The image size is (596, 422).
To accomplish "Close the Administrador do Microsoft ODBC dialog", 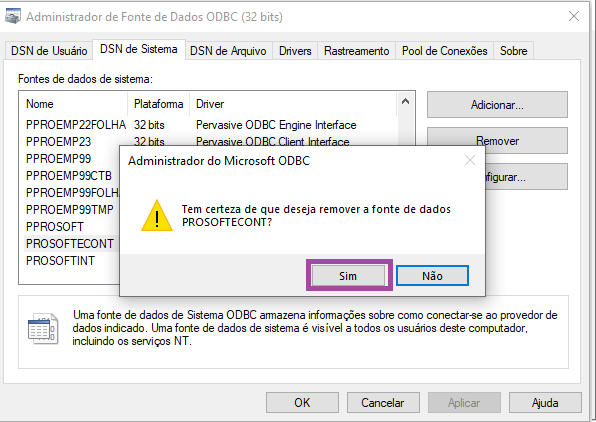I will (x=470, y=160).
